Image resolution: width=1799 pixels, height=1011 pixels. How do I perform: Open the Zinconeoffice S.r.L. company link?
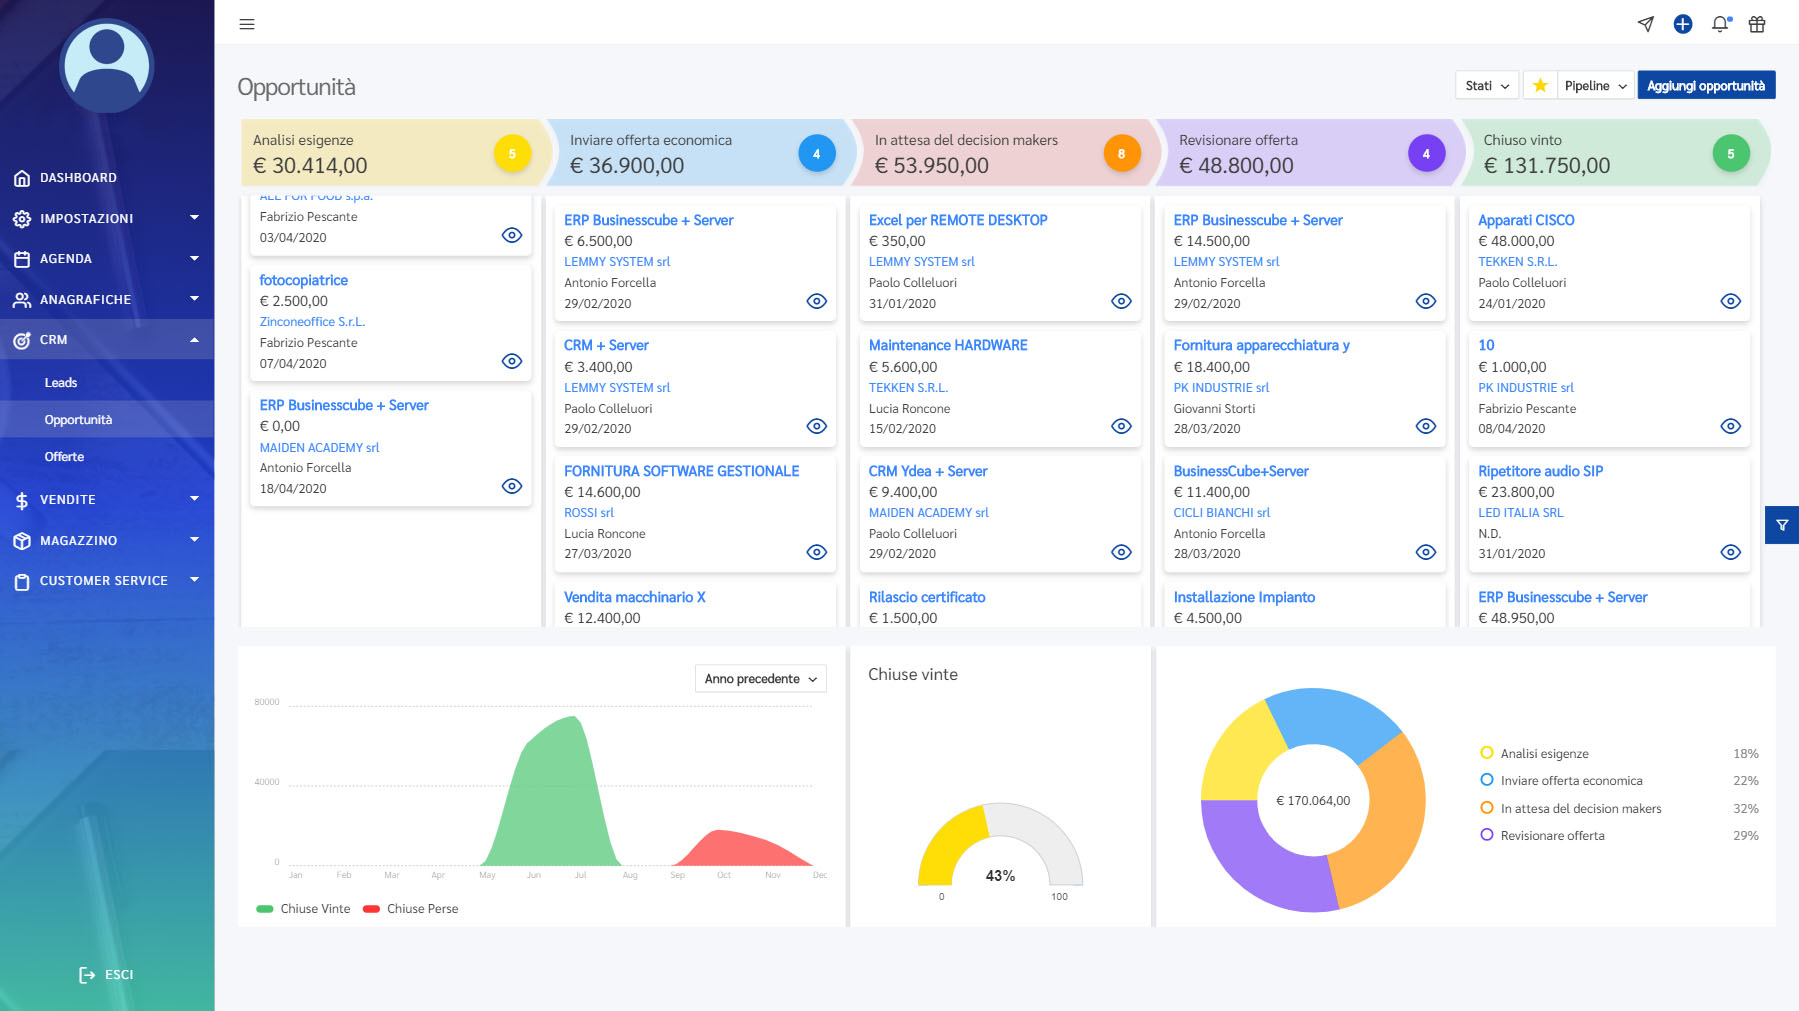312,322
